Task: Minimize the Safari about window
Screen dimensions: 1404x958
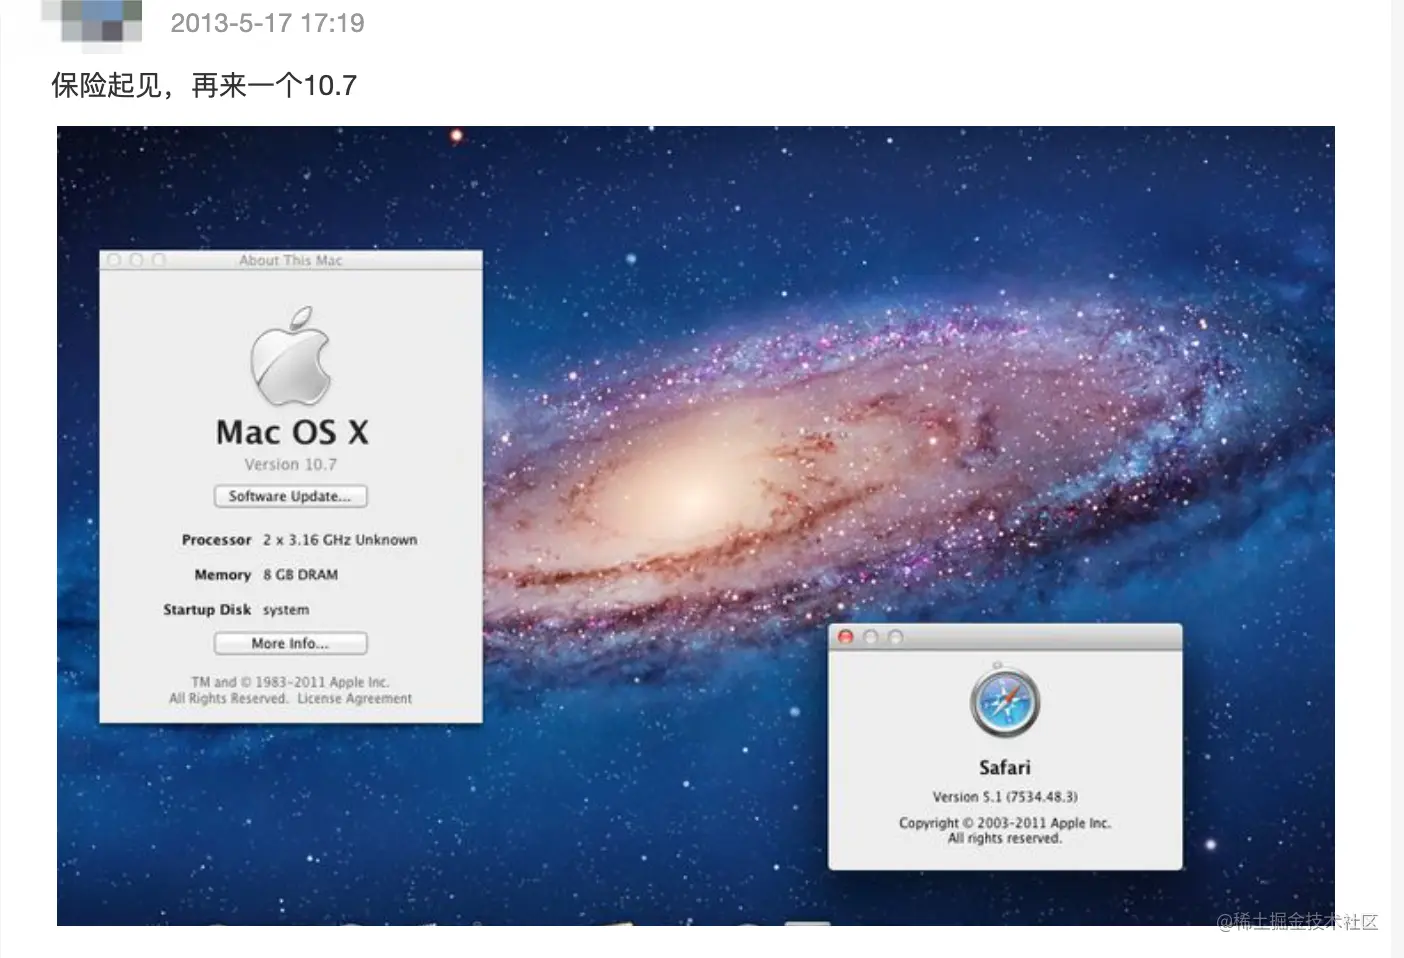Action: 870,636
